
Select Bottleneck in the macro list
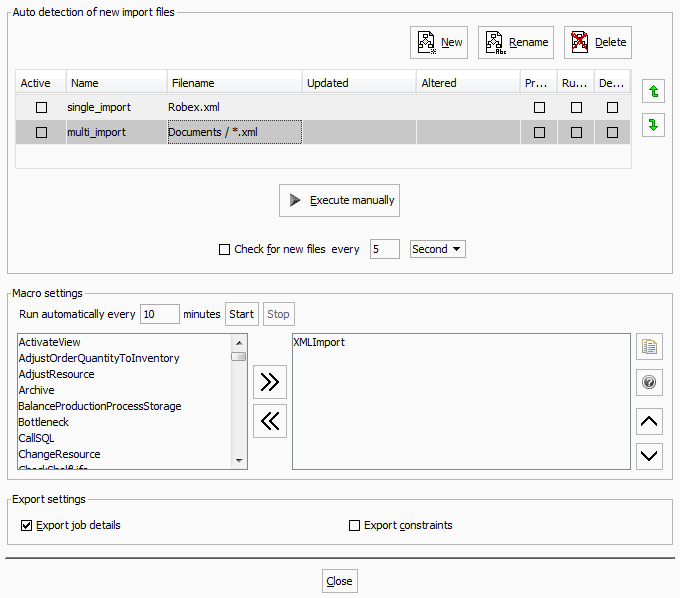tap(43, 422)
